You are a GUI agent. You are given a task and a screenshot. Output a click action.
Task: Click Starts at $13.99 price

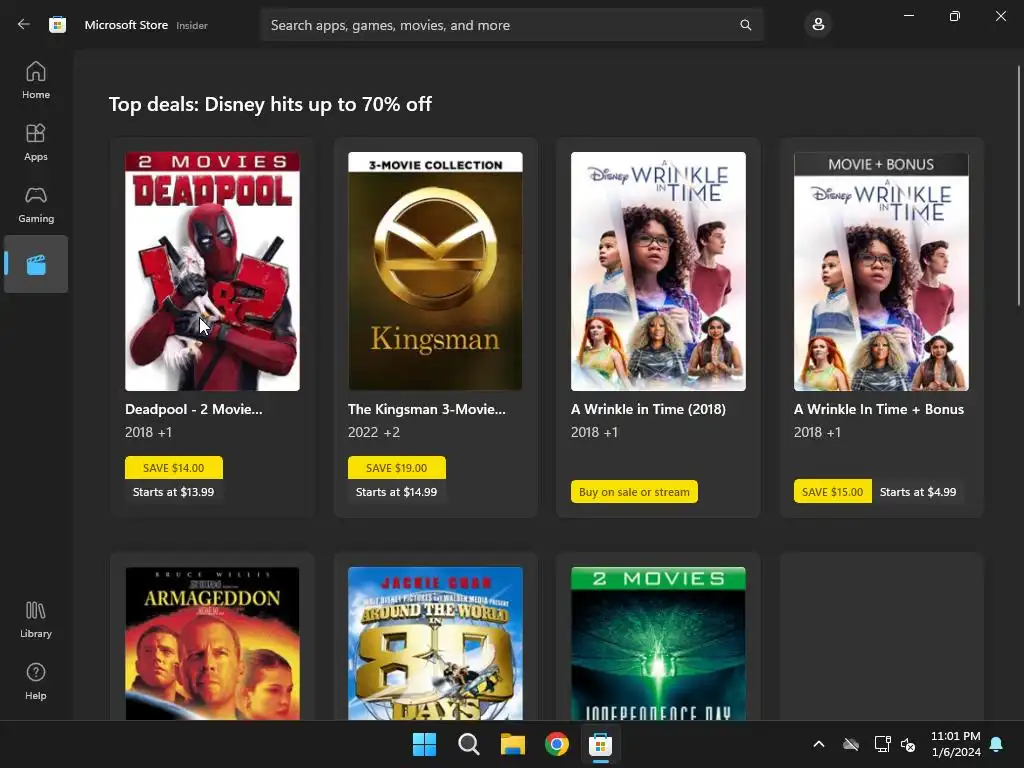(174, 492)
